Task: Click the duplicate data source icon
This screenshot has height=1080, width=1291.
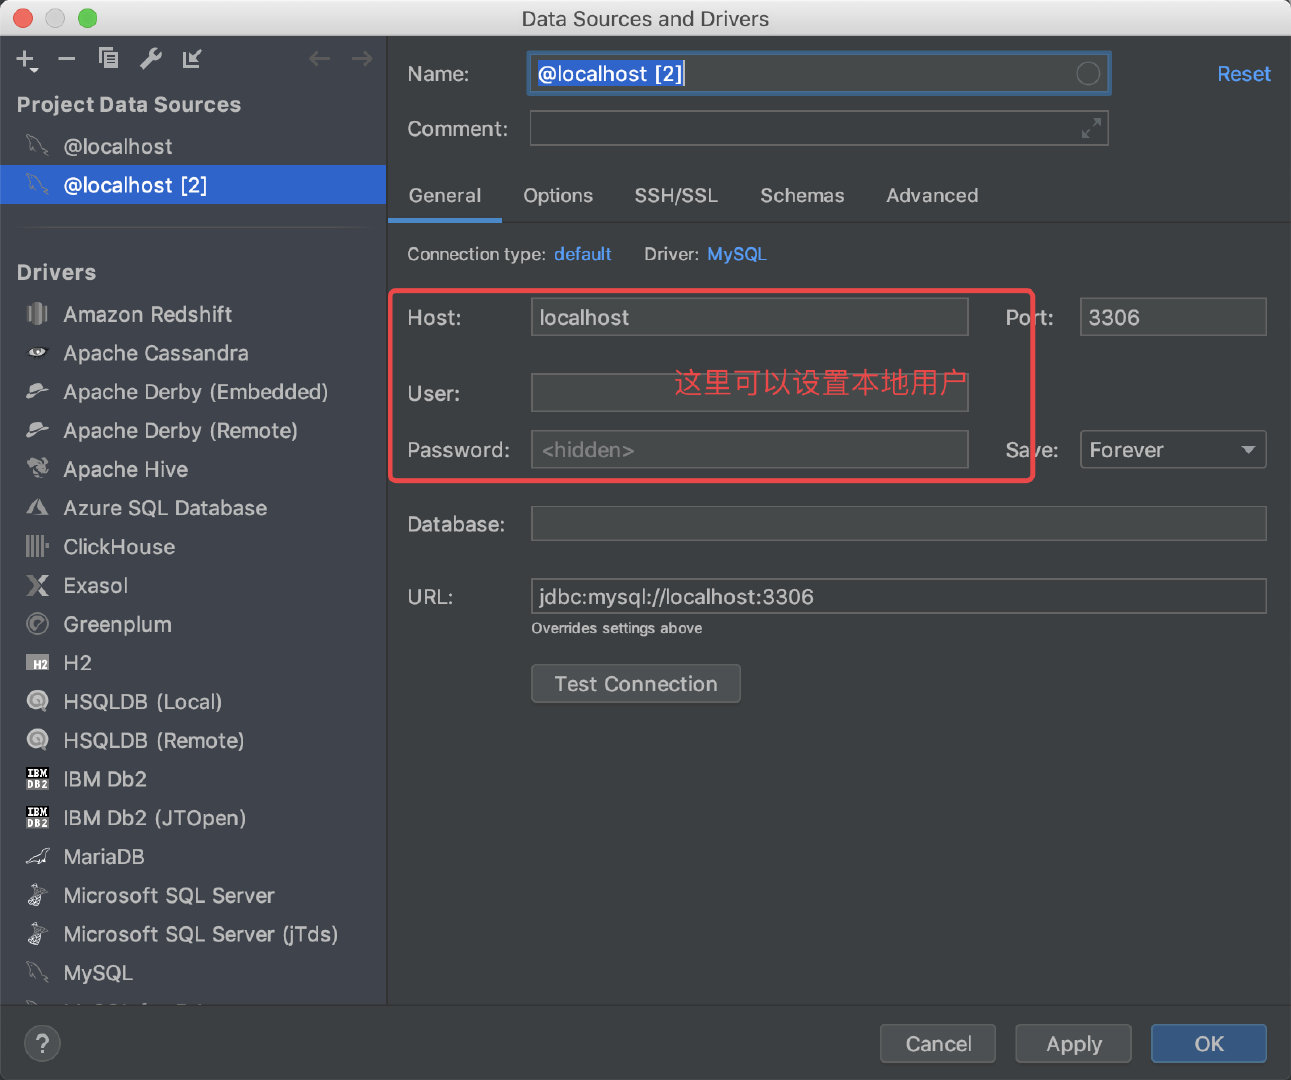Action: pyautogui.click(x=108, y=59)
